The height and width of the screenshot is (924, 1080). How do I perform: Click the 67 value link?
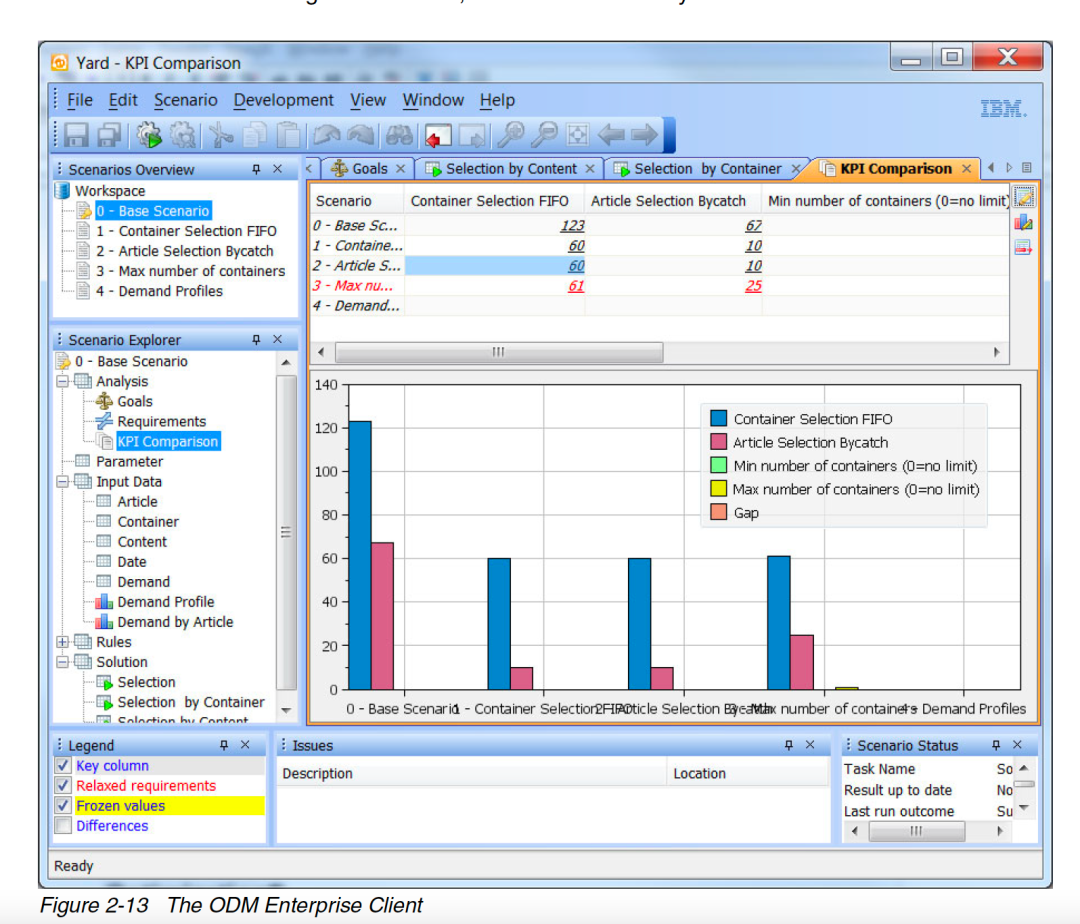[754, 226]
